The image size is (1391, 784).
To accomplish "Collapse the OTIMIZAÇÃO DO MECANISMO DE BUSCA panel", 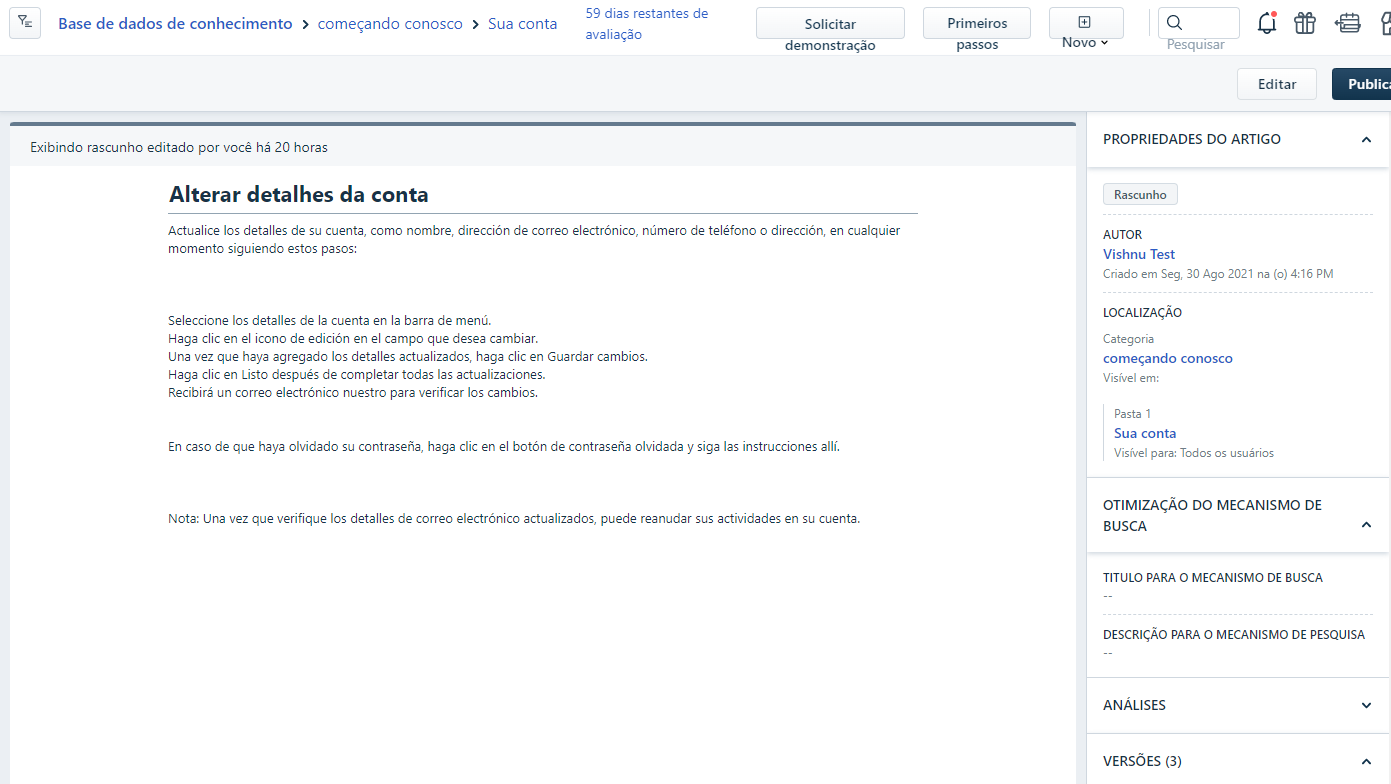I will coord(1366,524).
